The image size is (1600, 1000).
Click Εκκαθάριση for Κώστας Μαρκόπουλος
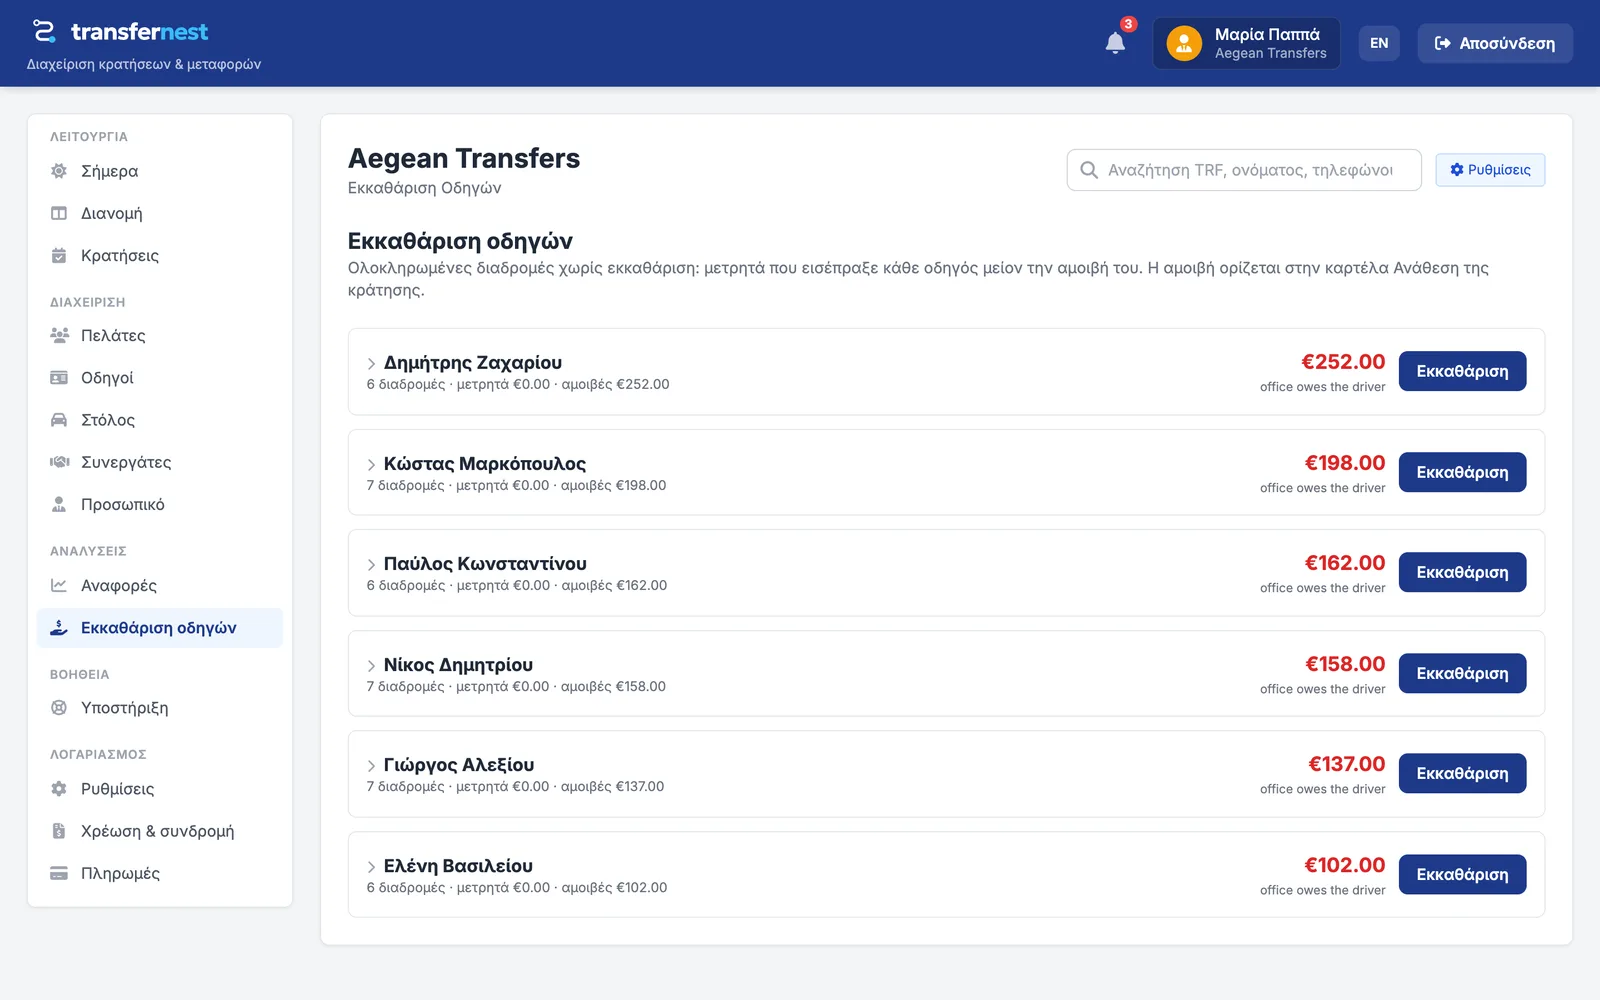tap(1462, 472)
